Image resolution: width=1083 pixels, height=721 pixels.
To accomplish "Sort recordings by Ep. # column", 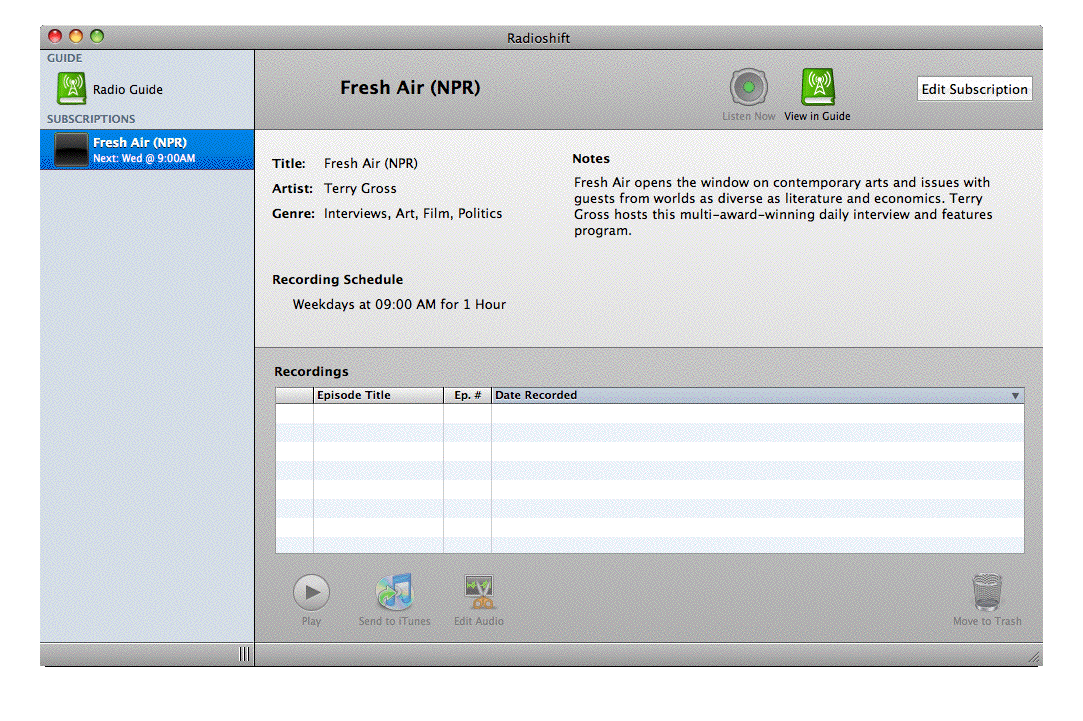I will point(467,396).
